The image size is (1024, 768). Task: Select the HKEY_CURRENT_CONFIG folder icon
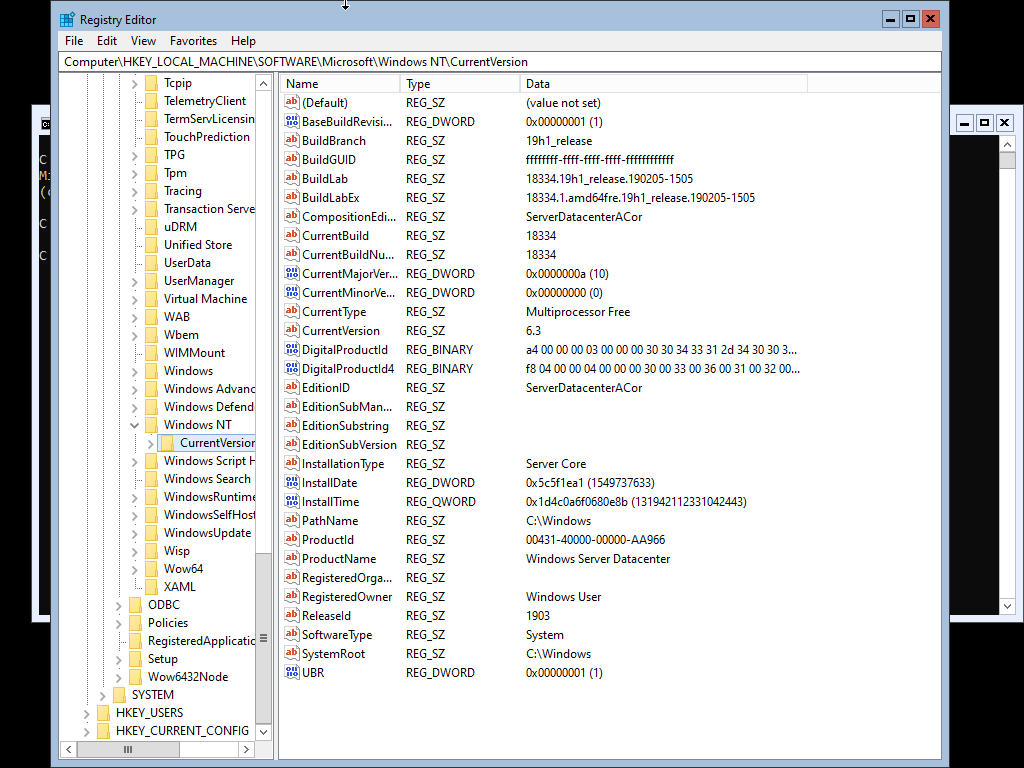(x=103, y=731)
